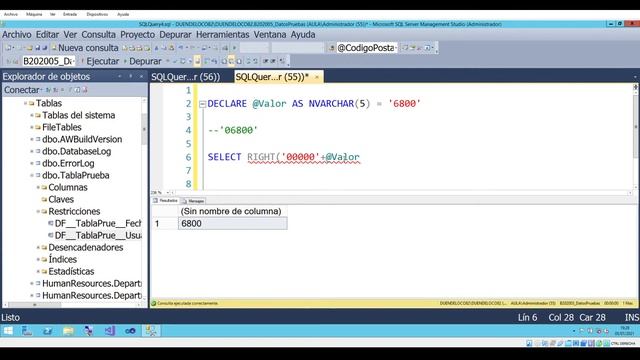640x360 pixels.
Task: Click the Open File toolbar icon
Action: coord(29,48)
